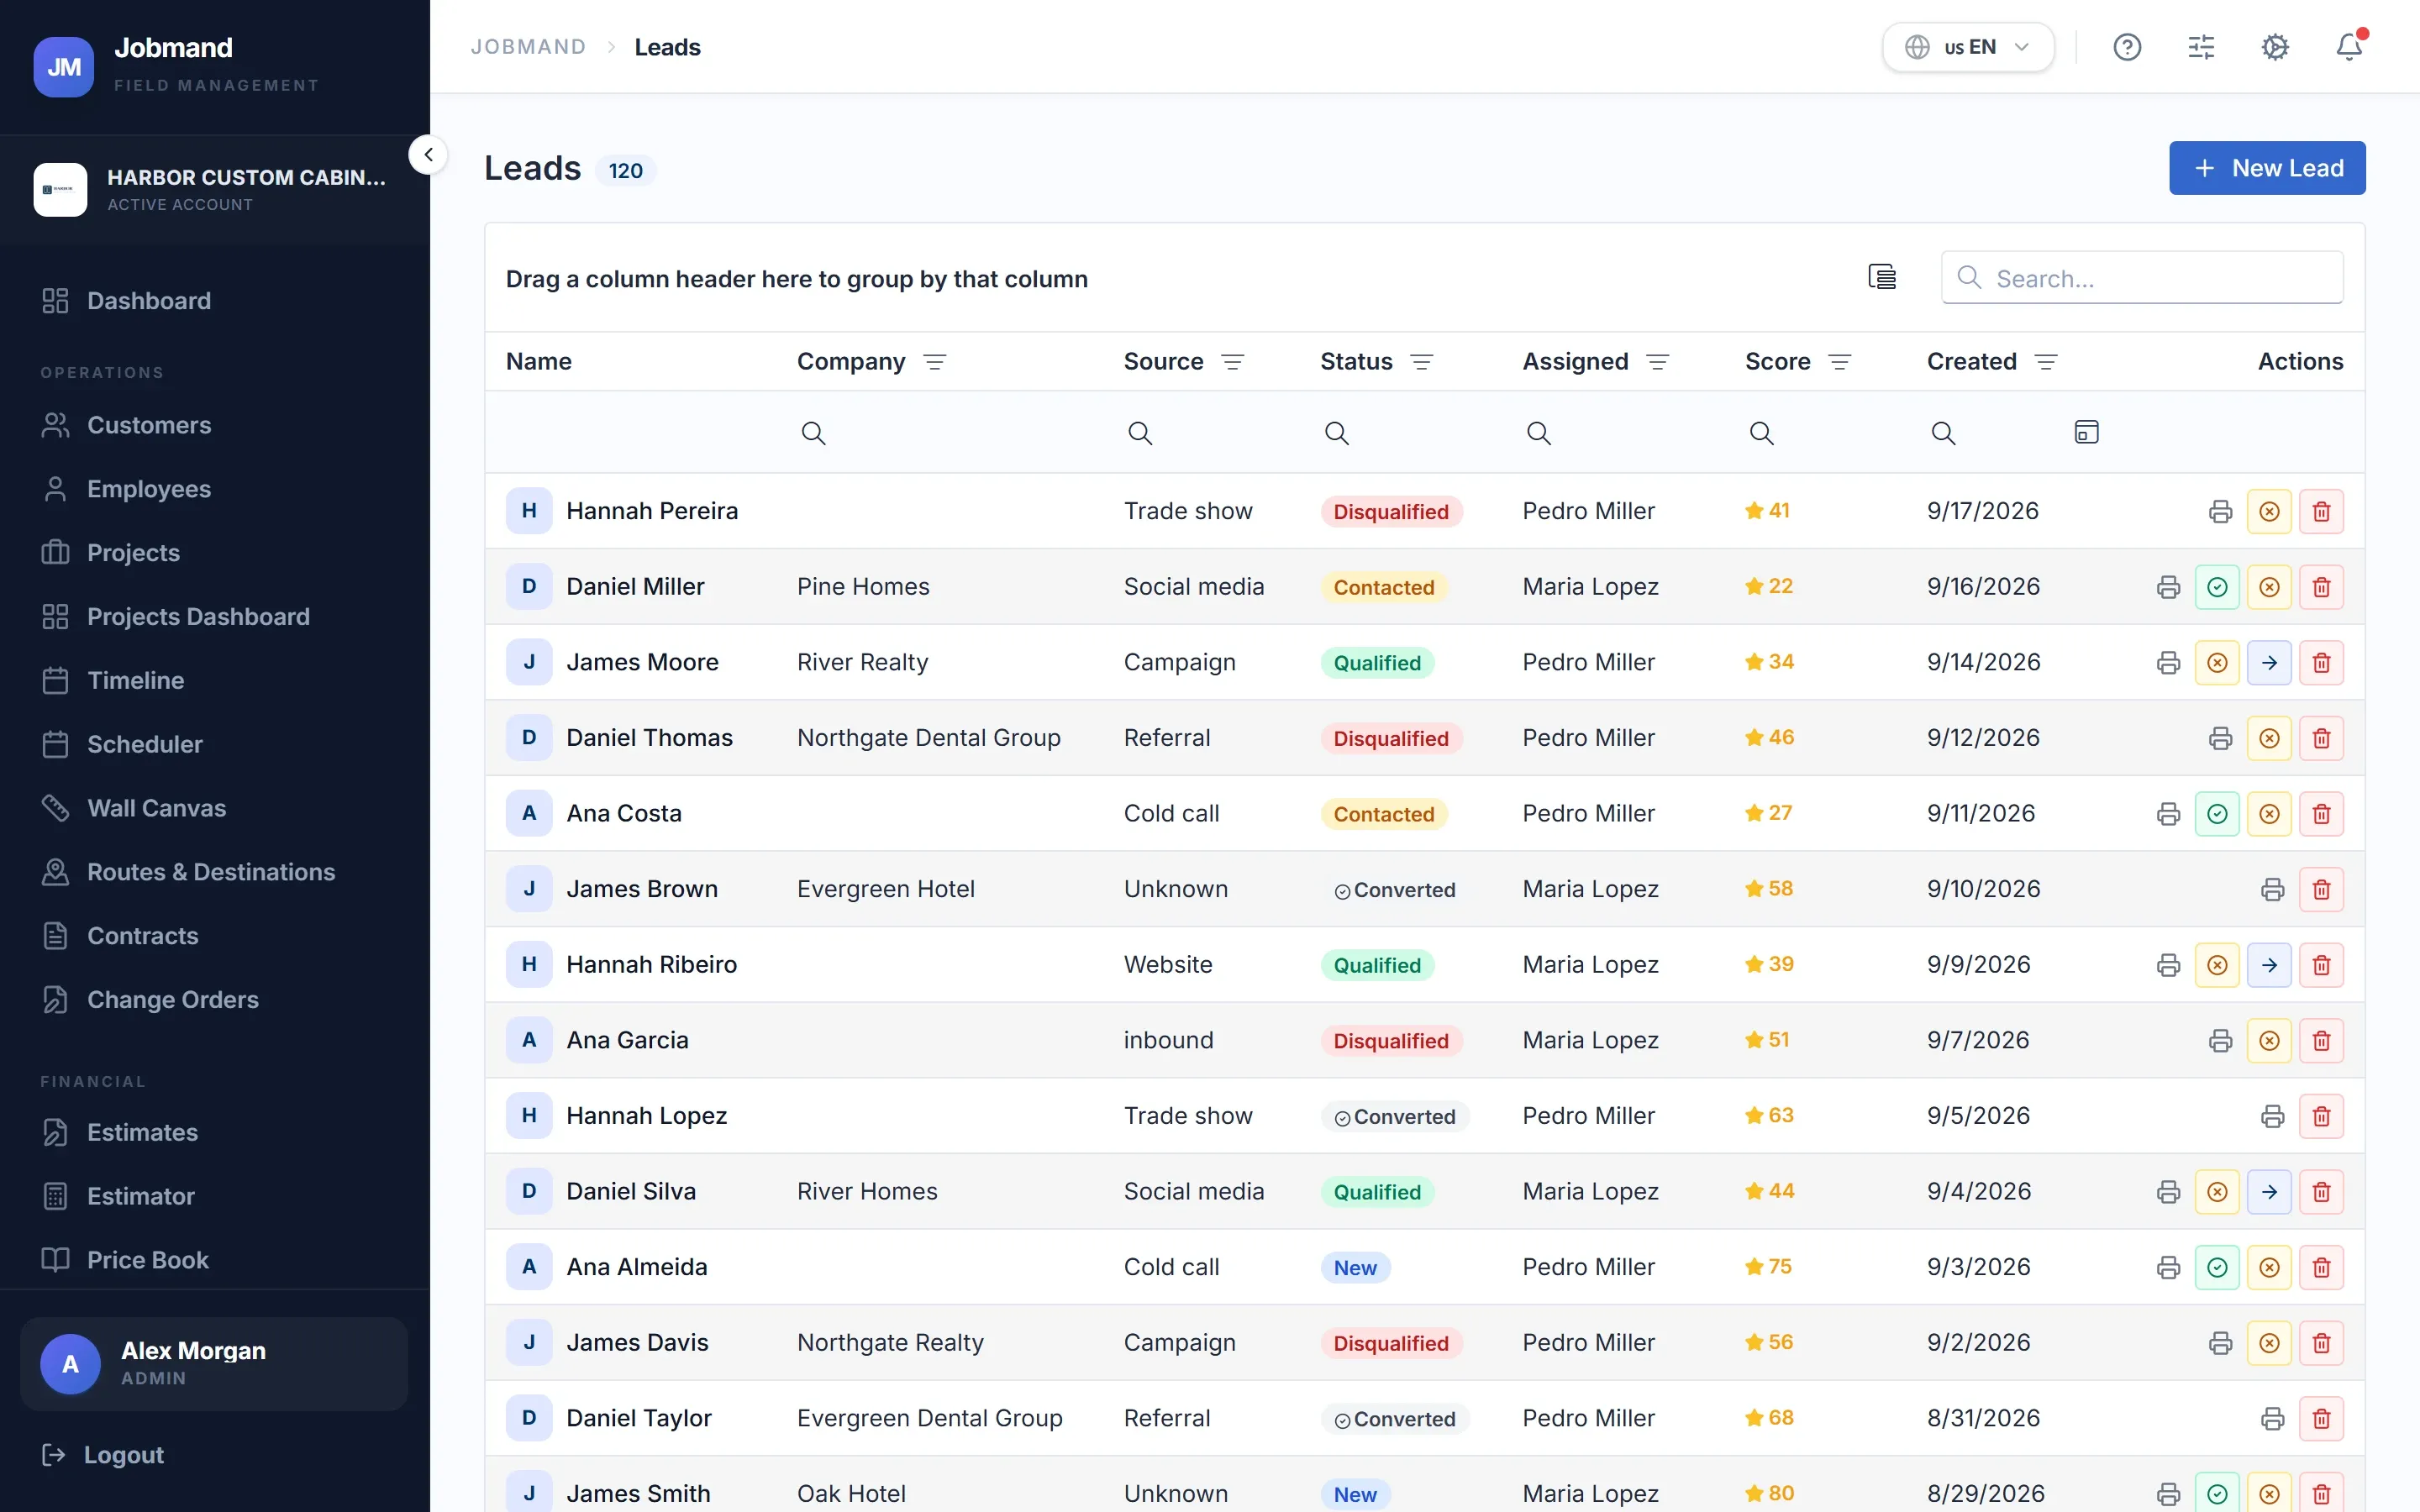Open the Created column filter menu
2420x1512 pixels.
click(2045, 362)
